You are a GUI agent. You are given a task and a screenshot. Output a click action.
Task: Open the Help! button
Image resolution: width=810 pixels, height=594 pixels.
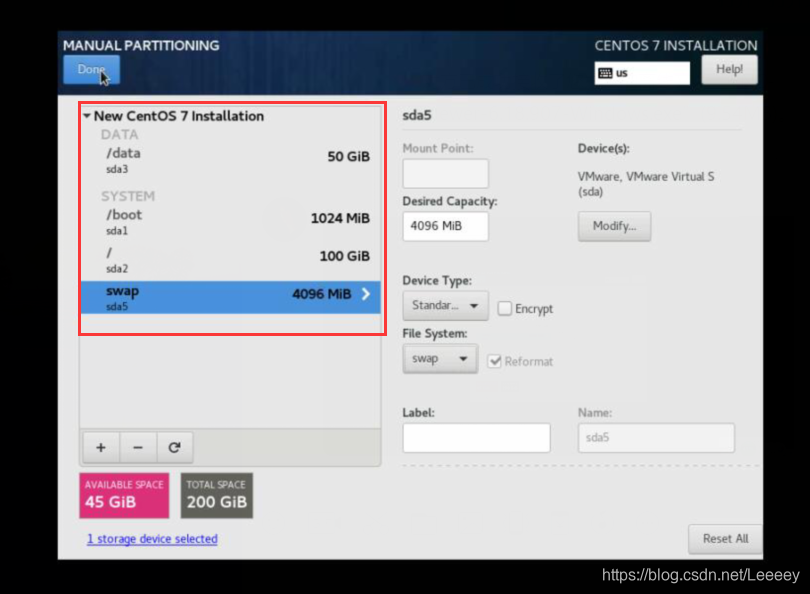tap(729, 69)
